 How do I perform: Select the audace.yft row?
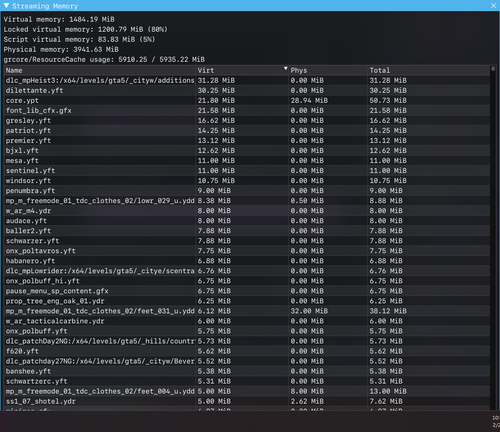(247, 221)
